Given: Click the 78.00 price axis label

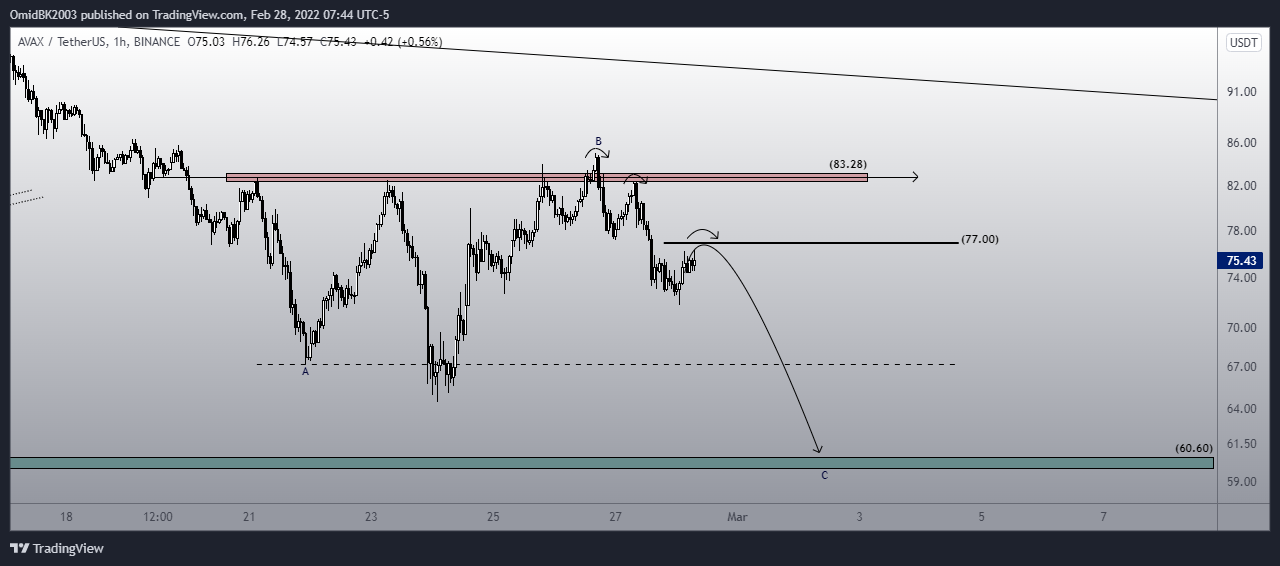Looking at the screenshot, I should point(1243,231).
